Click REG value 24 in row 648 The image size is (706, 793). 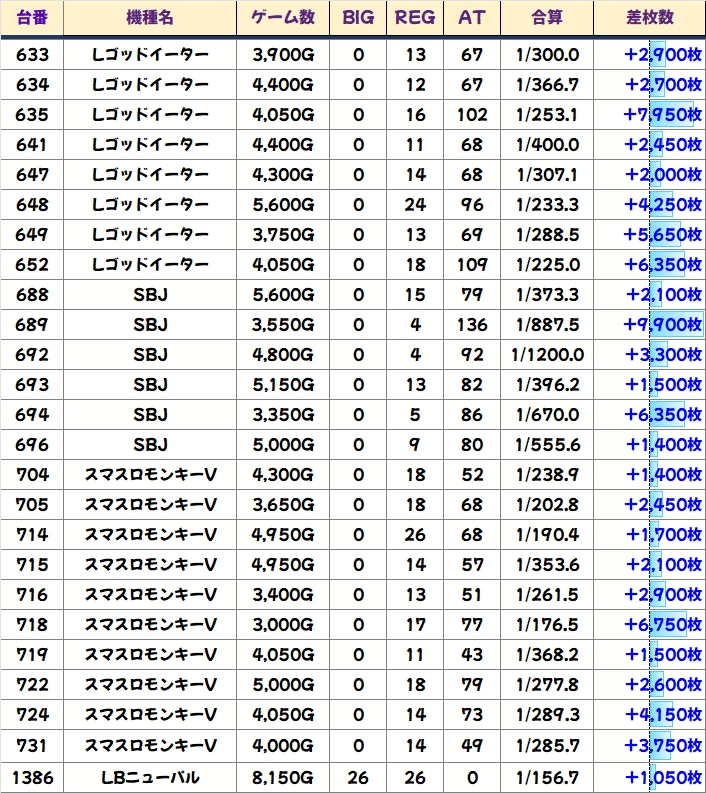(415, 205)
